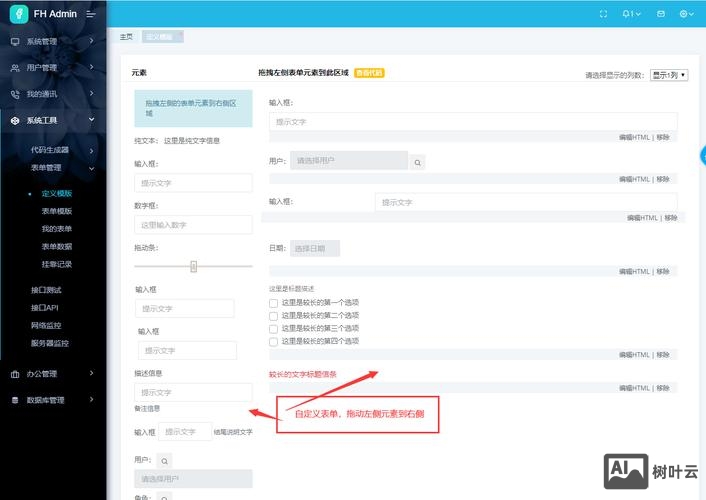The width and height of the screenshot is (706, 500).
Task: Click the 提示文字 field under 描述信息
Action: coord(193,392)
